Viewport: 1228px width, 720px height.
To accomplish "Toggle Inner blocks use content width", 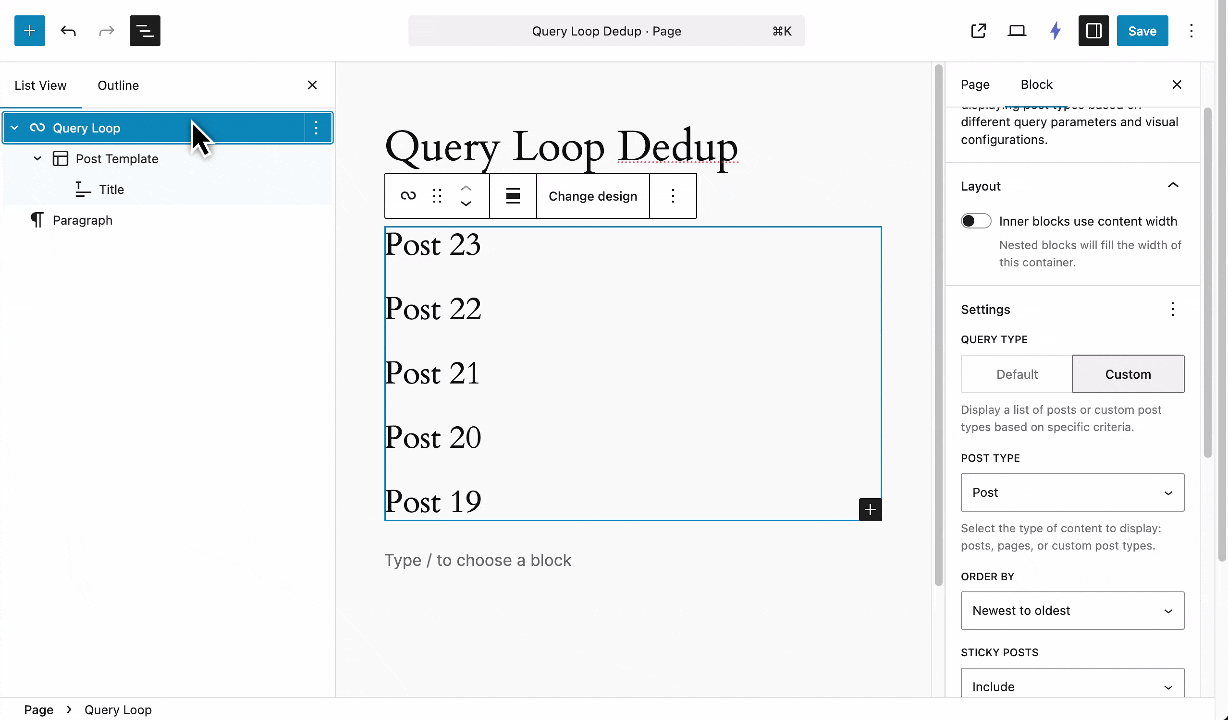I will [x=976, y=221].
